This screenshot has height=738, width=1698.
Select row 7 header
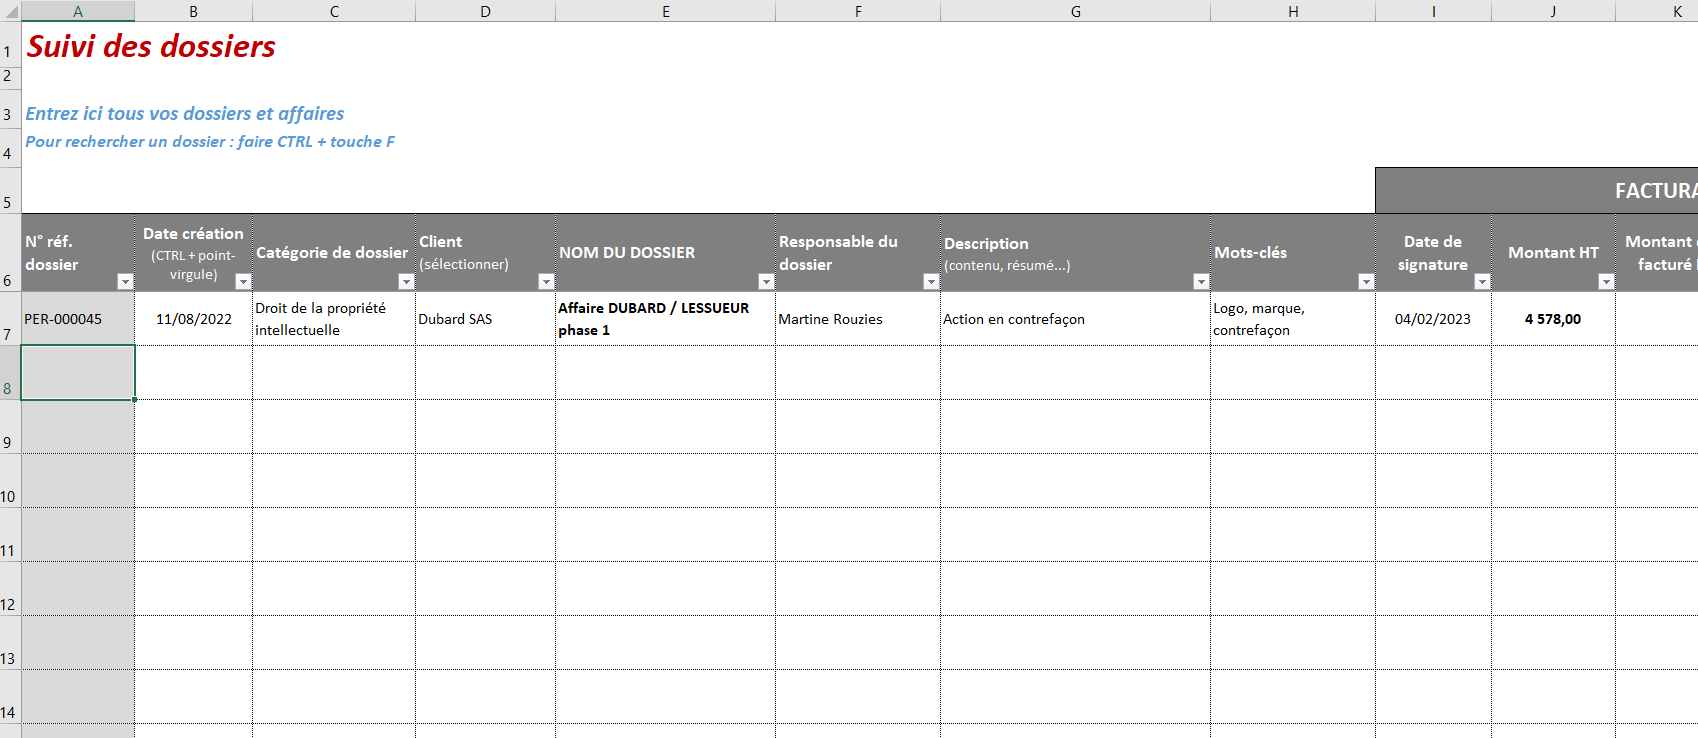pos(10,319)
